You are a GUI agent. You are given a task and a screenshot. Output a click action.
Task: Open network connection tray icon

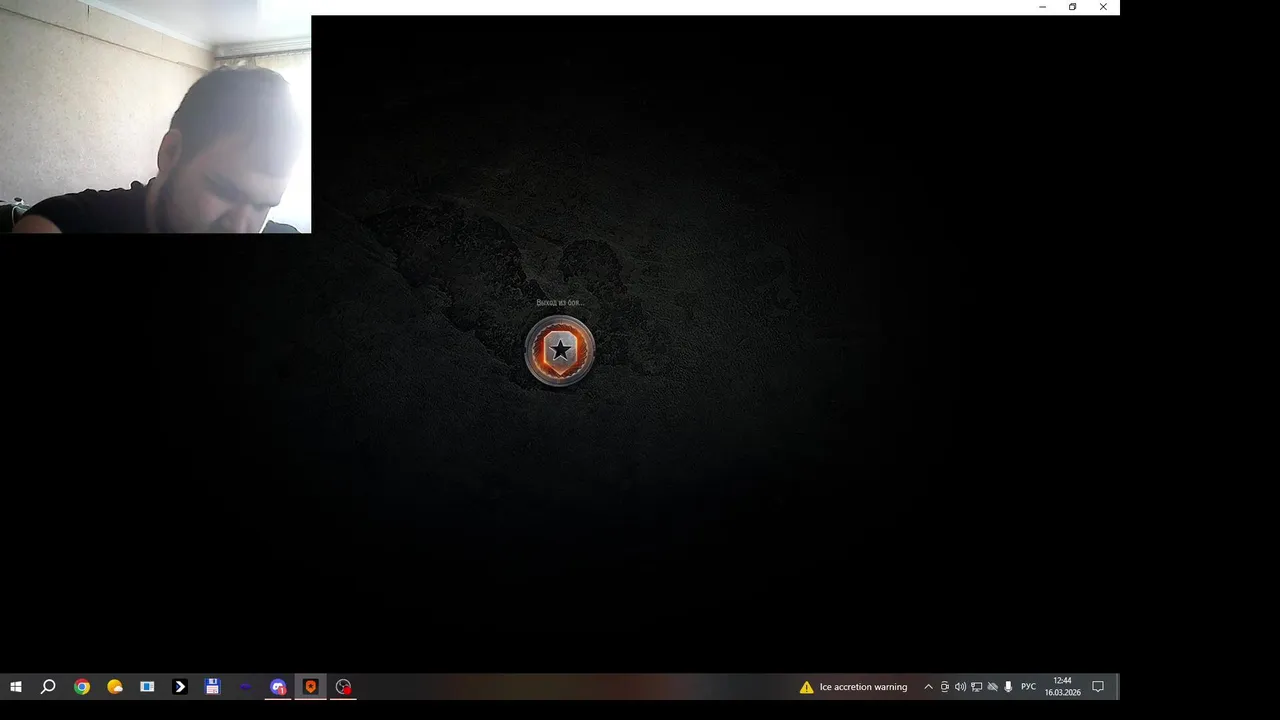coord(977,687)
